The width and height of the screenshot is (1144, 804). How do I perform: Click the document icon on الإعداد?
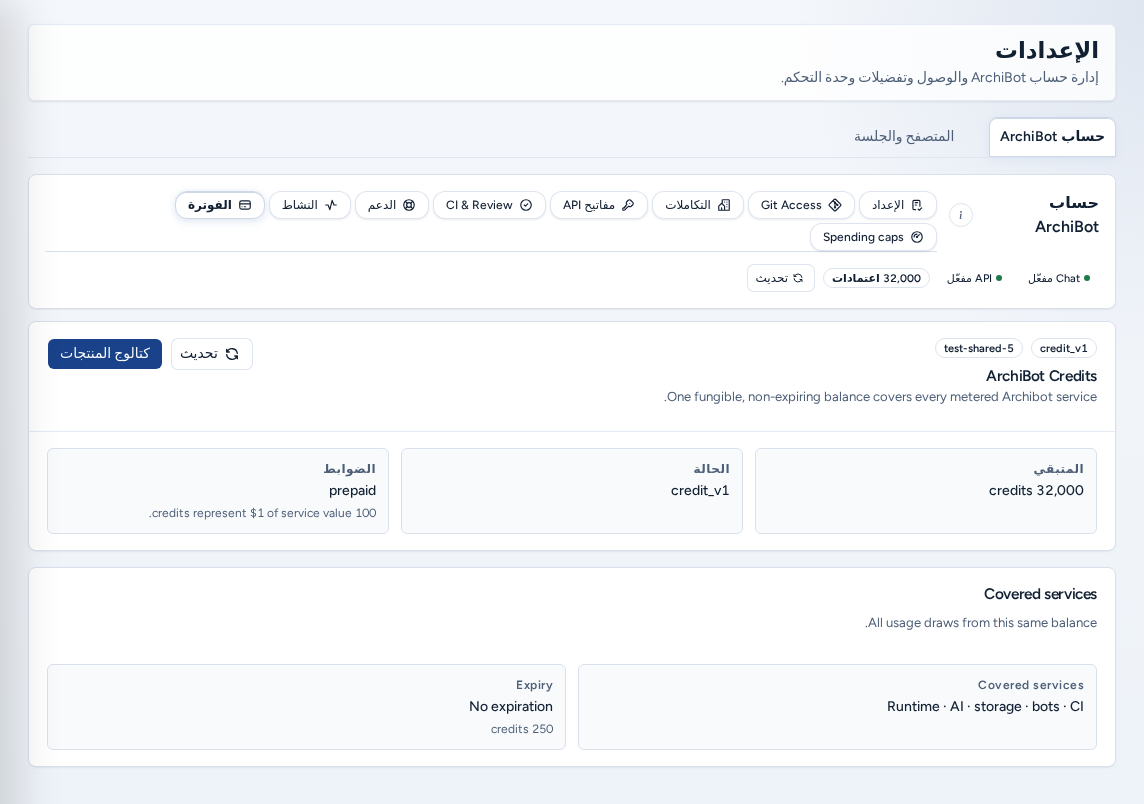(917, 205)
